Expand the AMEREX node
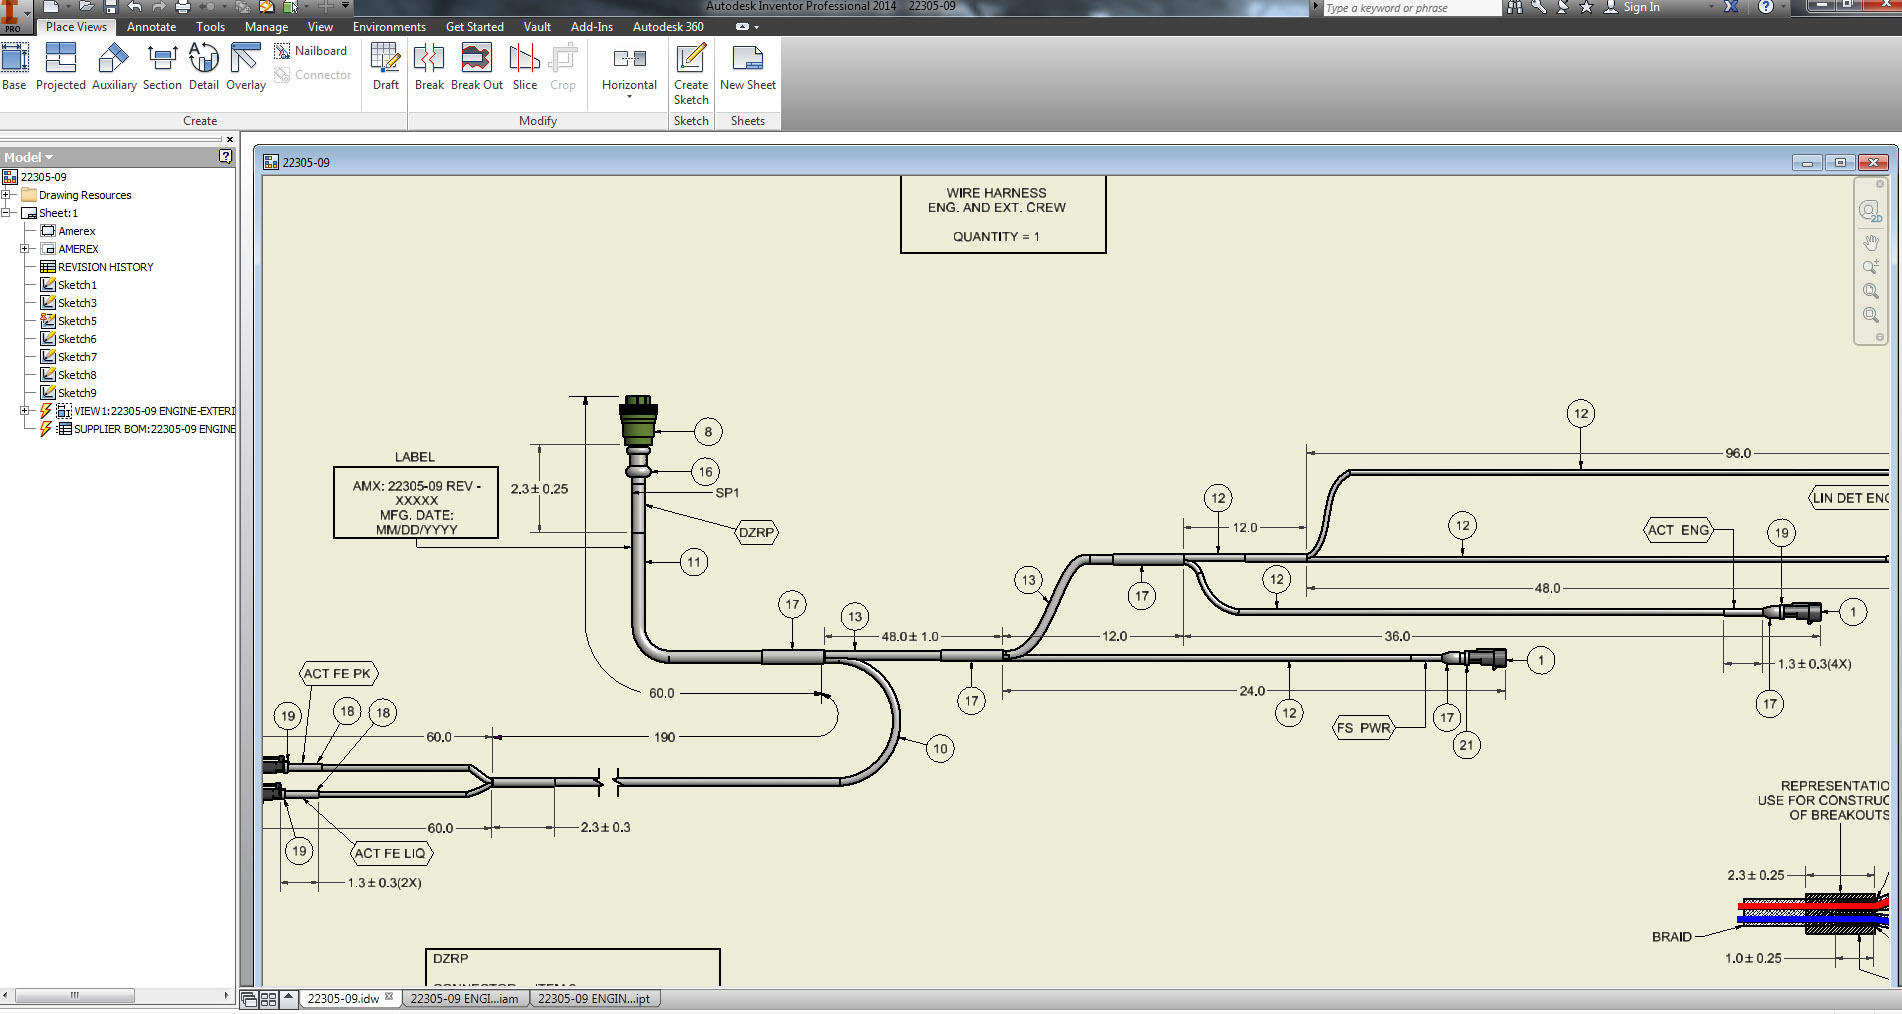Screen dimensions: 1902x1014 25,249
